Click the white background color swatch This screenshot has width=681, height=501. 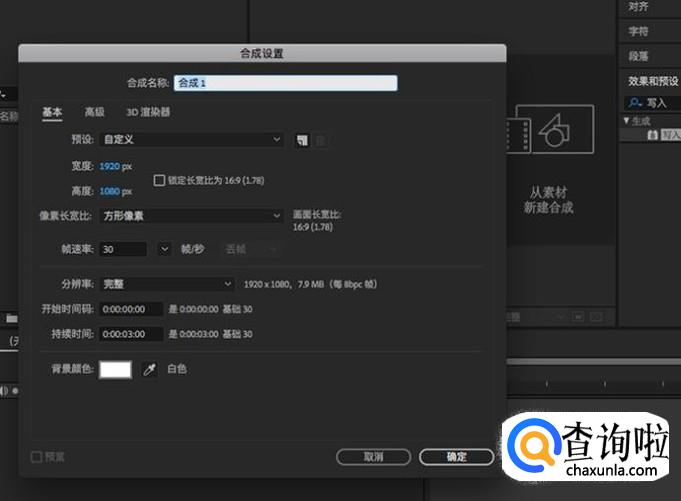pos(115,369)
